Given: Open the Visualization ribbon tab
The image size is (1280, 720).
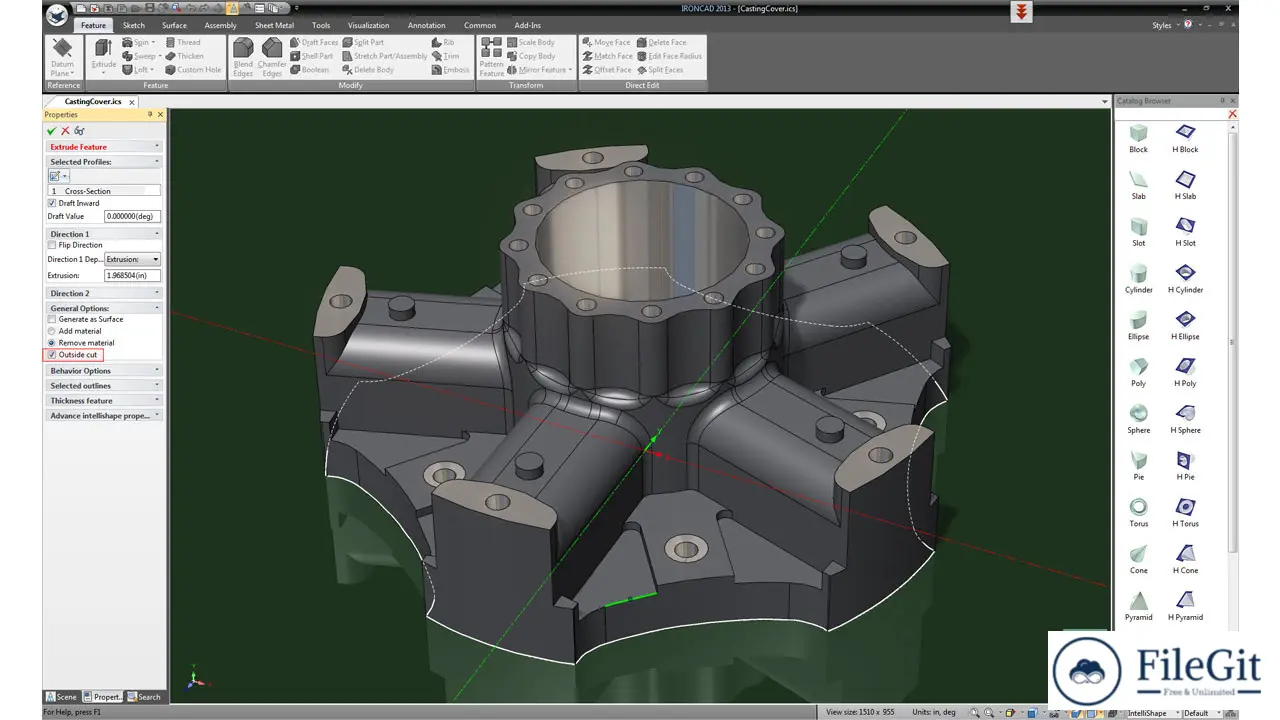Looking at the screenshot, I should click(x=368, y=25).
